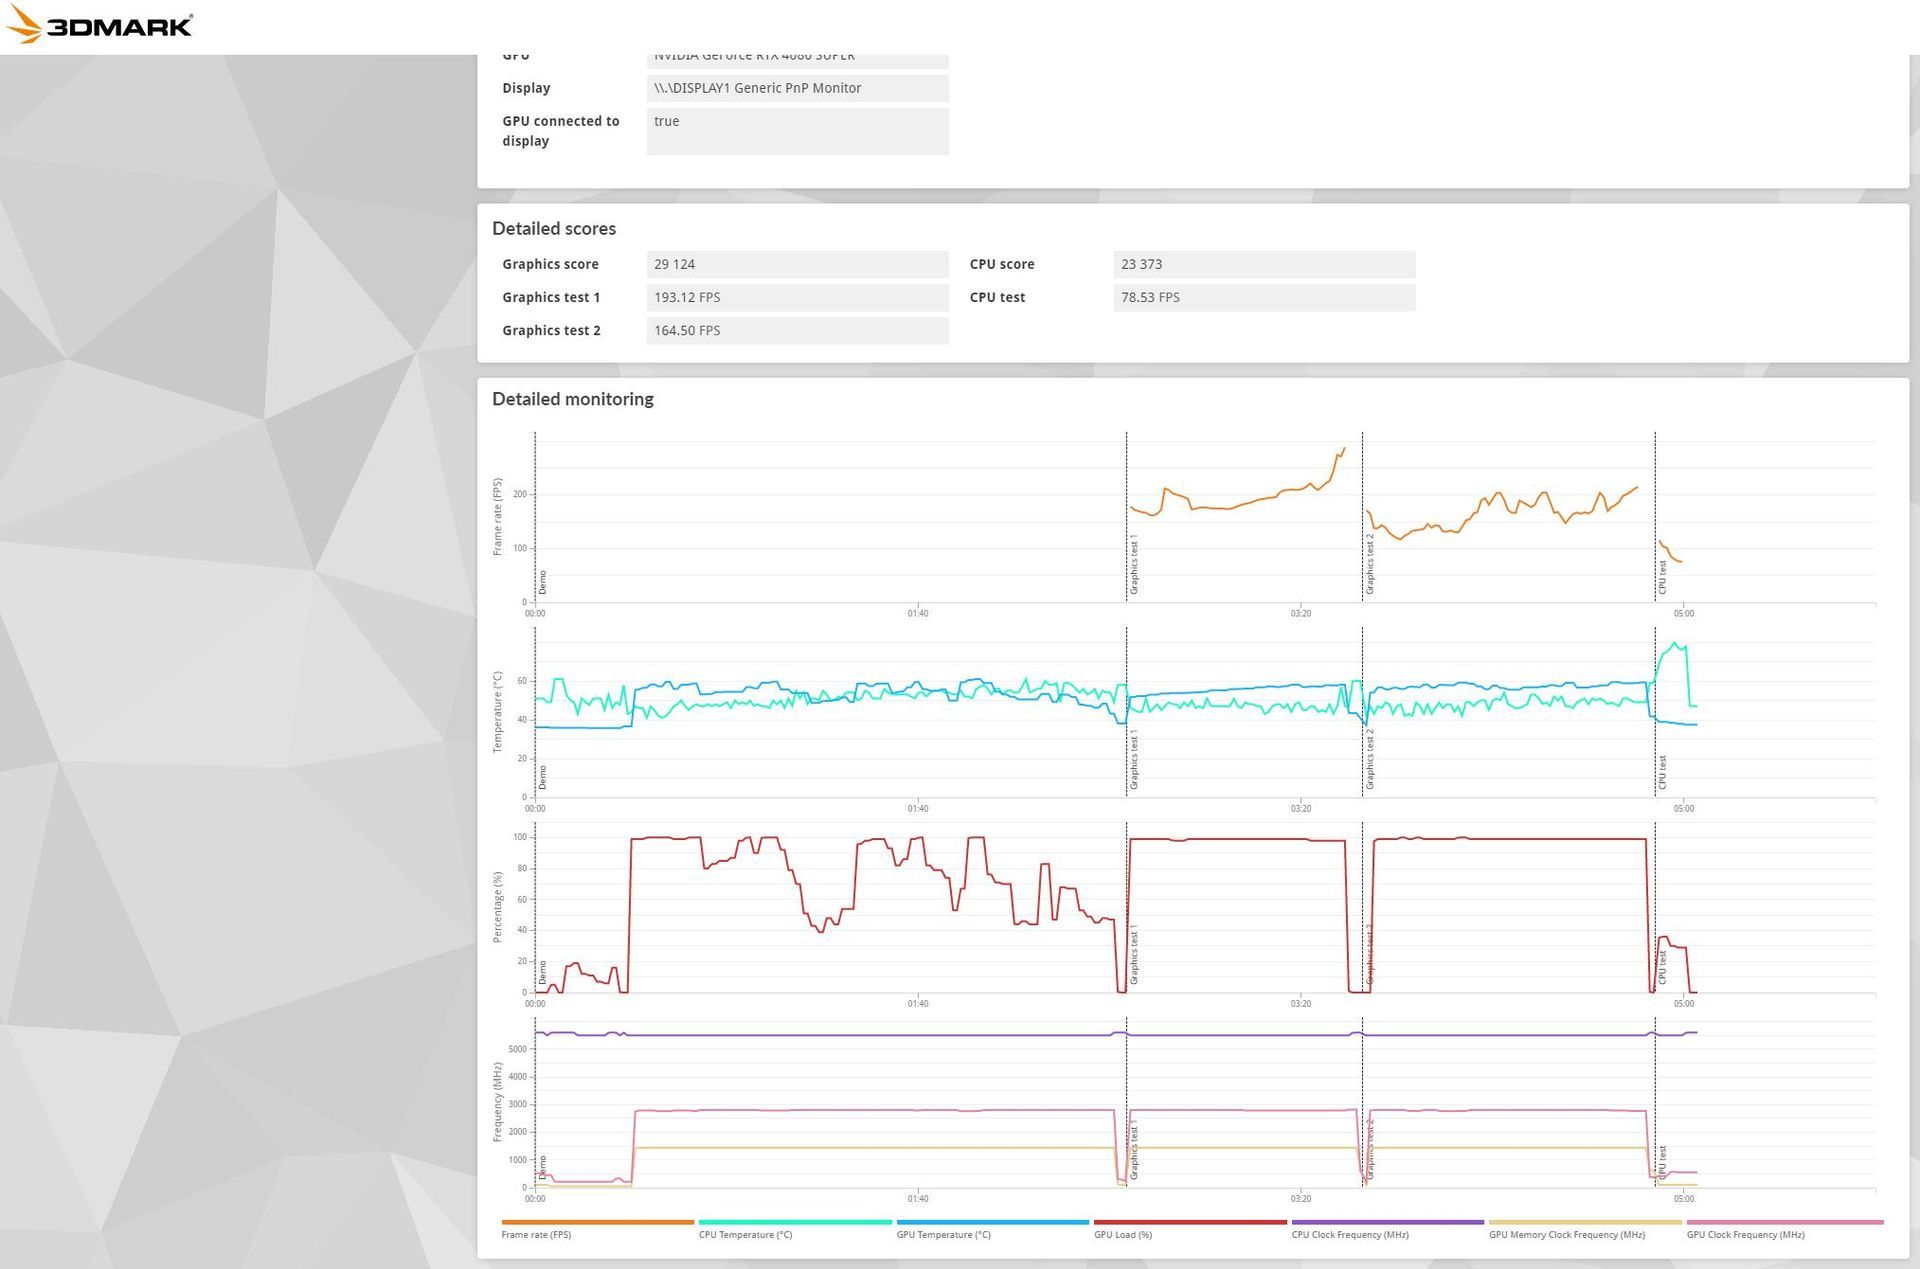1920x1269 pixels.
Task: Hide GPU Memory Clock Frequency series
Action: tap(1566, 1234)
